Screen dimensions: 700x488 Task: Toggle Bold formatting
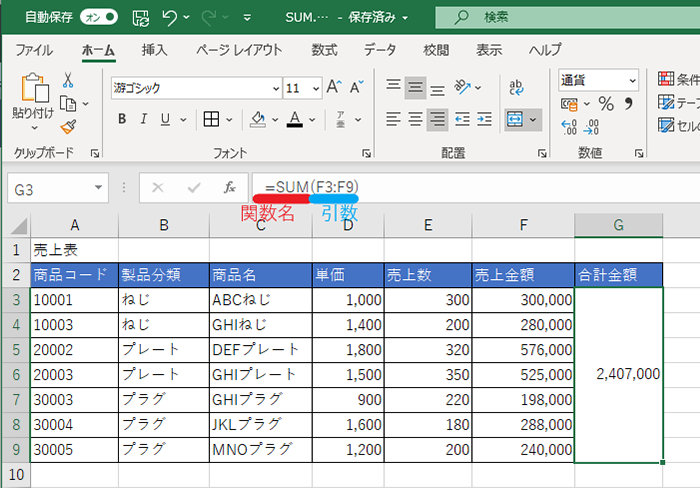(x=122, y=119)
